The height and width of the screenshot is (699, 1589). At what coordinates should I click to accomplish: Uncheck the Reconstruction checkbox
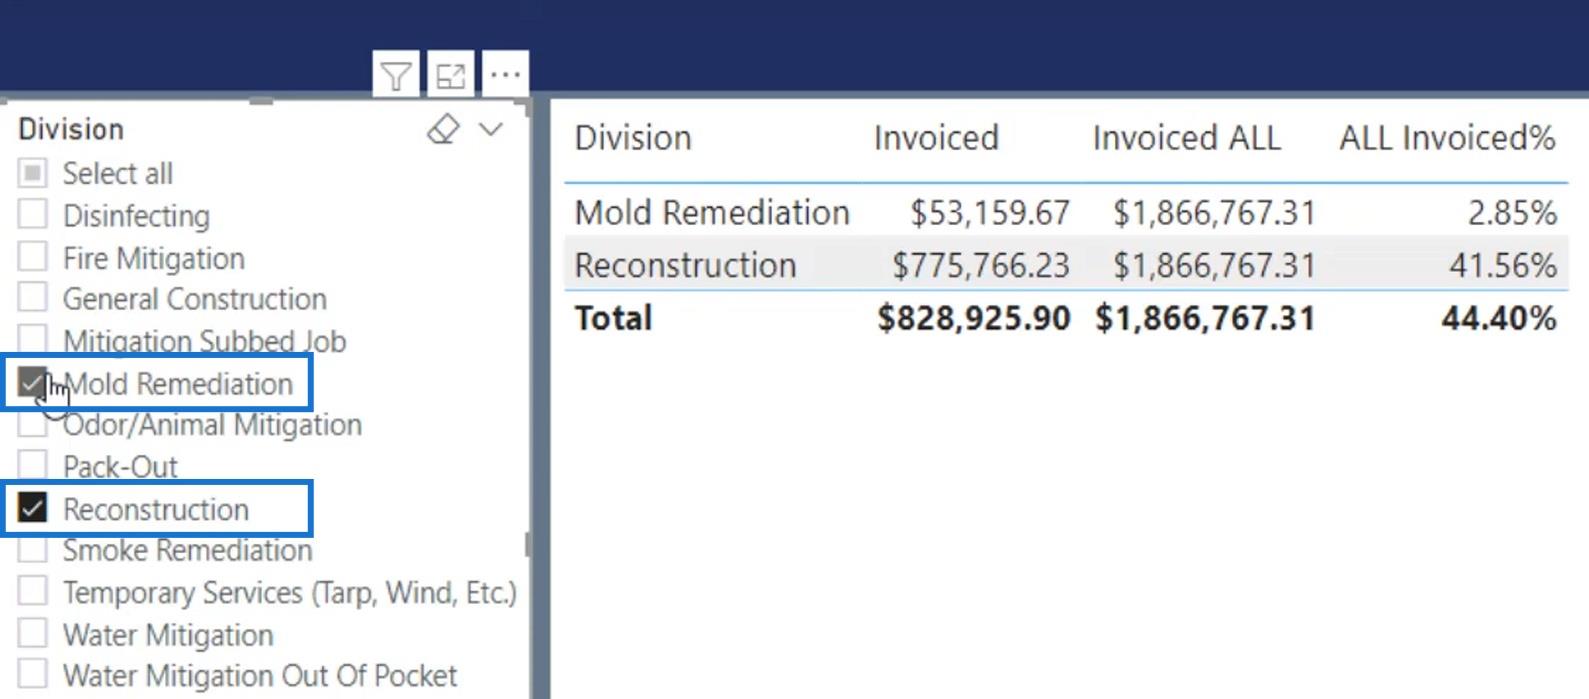pyautogui.click(x=32, y=508)
